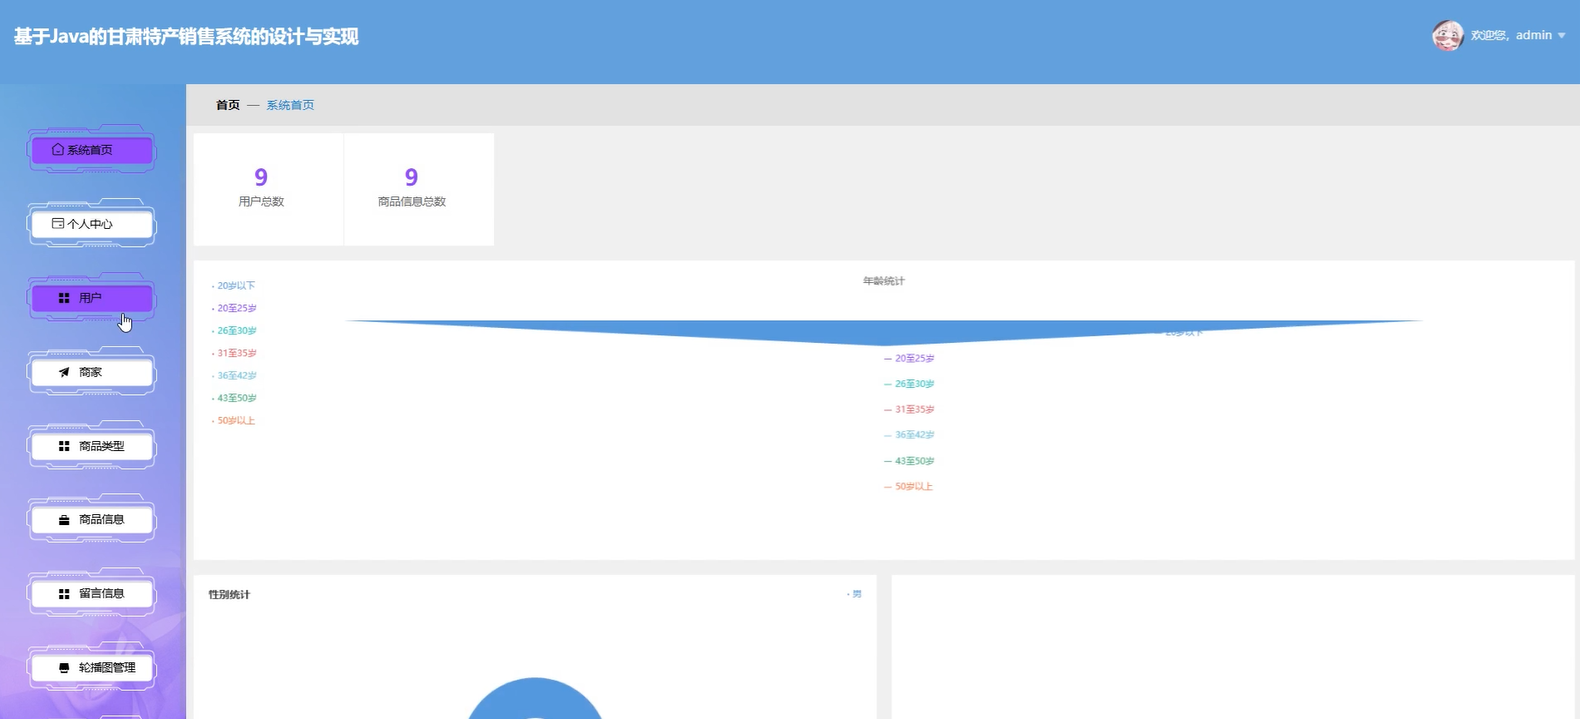The image size is (1580, 719).
Task: Click the paper plane icon beside 商家
Action: pyautogui.click(x=64, y=372)
